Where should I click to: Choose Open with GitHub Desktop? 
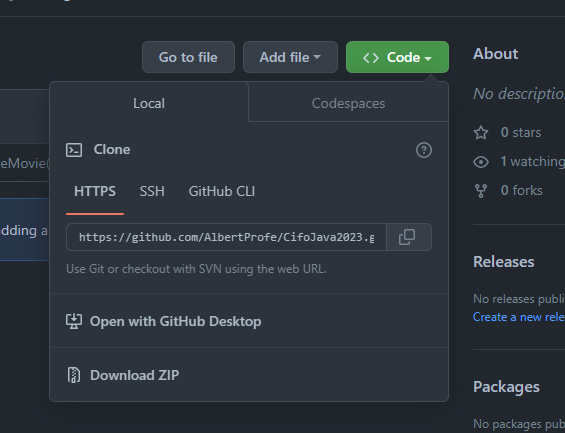[249, 321]
